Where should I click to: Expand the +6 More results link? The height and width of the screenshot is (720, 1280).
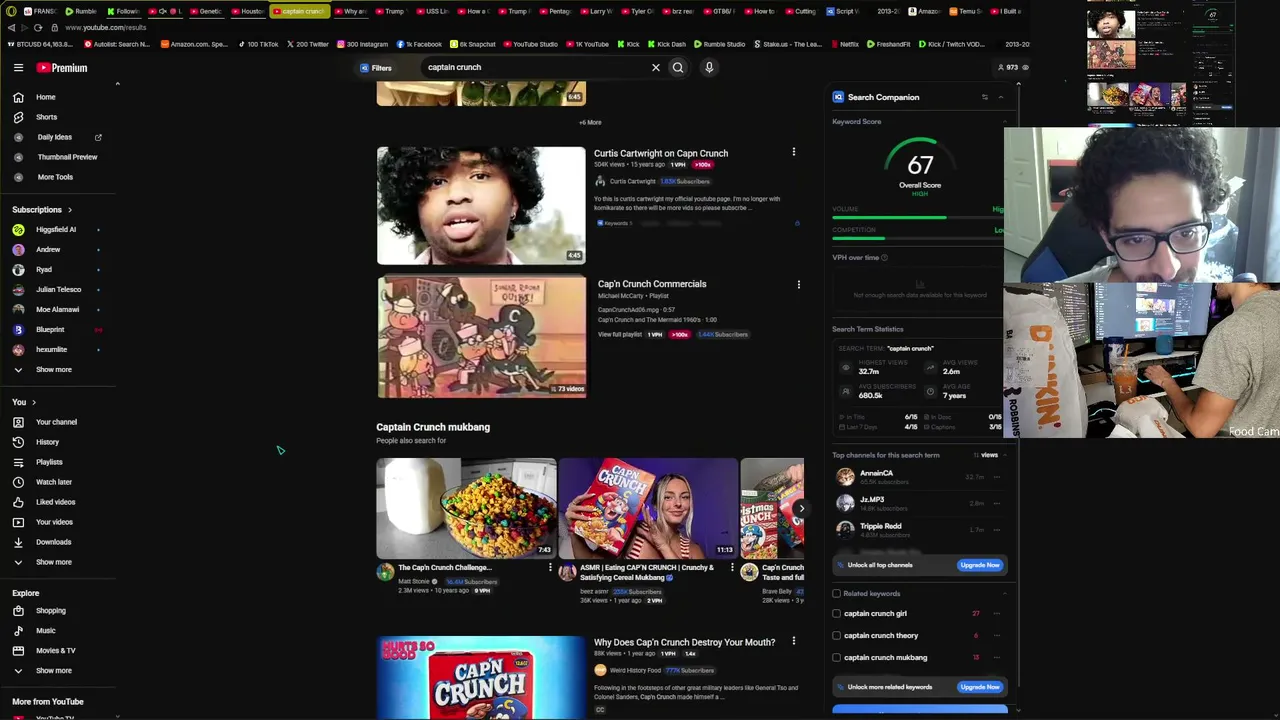(590, 123)
